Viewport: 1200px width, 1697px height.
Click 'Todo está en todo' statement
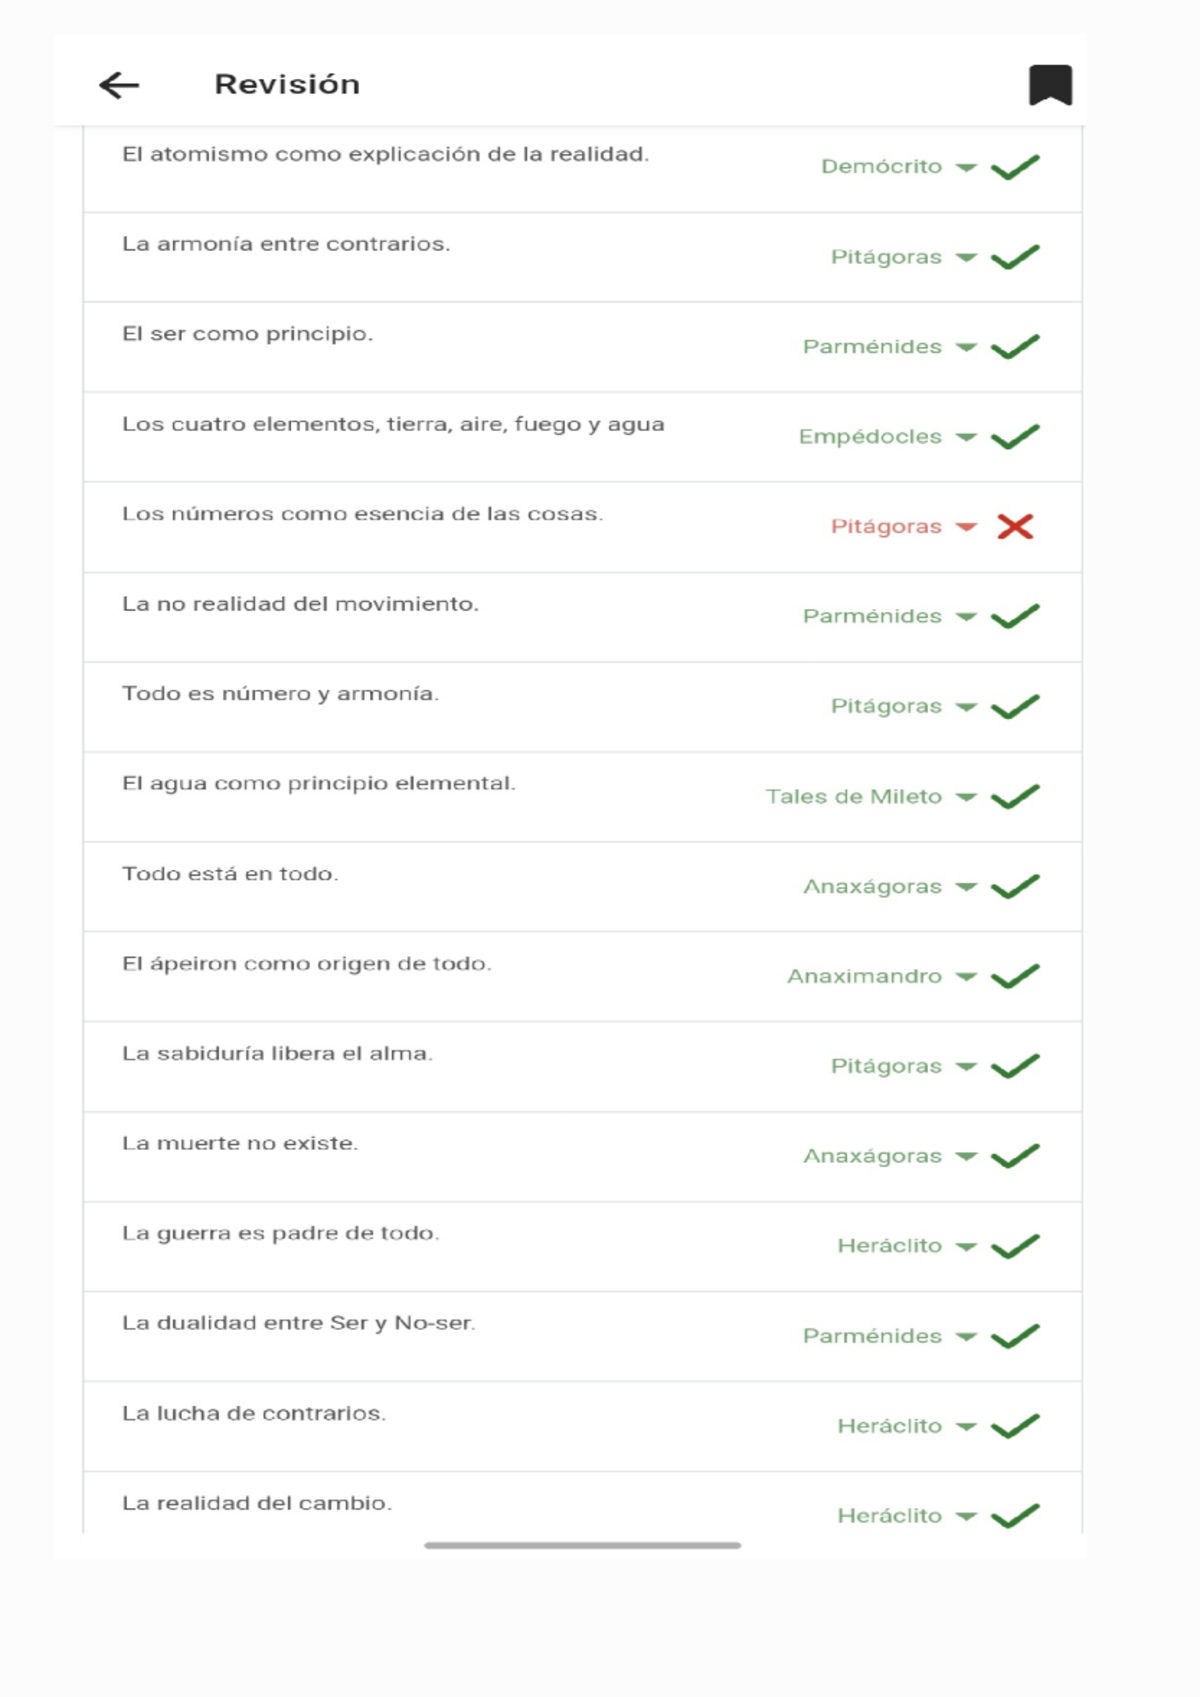tap(230, 874)
